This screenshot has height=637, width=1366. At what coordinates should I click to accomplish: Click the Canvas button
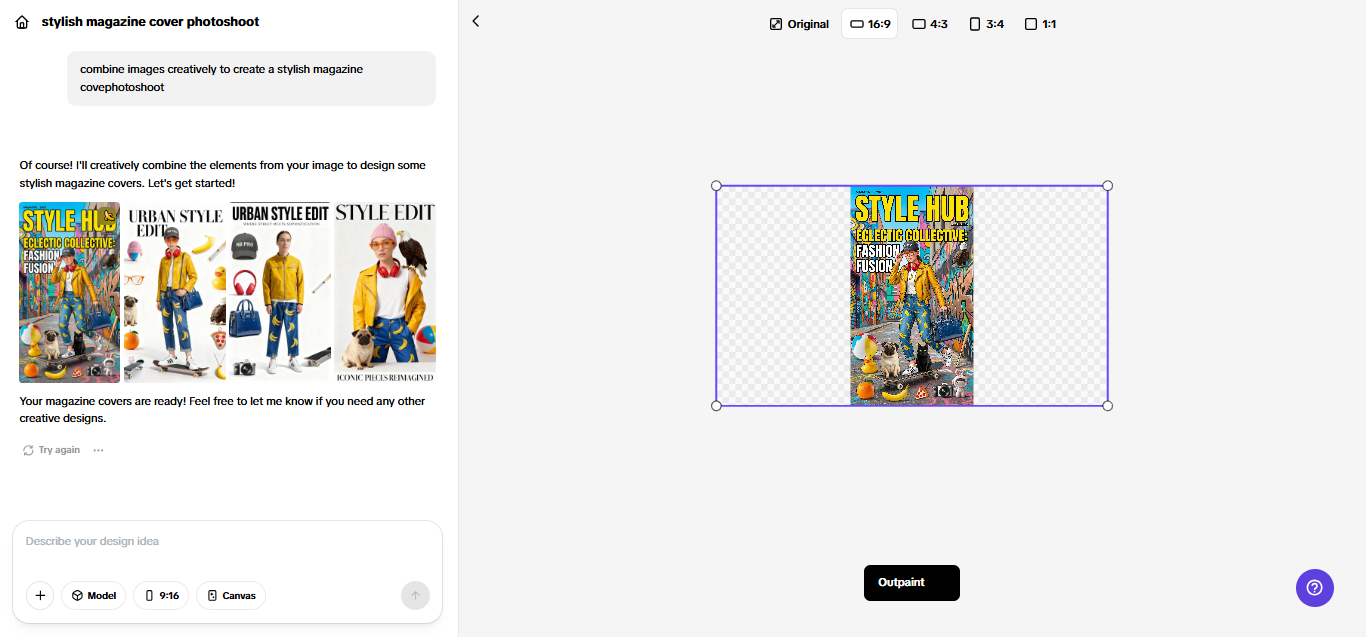[x=231, y=596]
